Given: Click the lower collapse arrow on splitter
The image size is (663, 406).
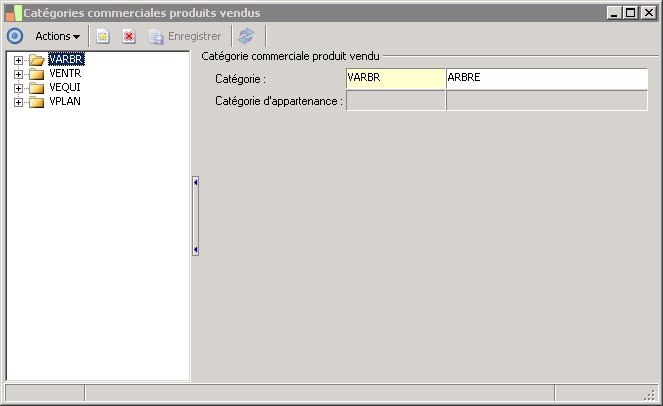Looking at the screenshot, I should click(195, 250).
